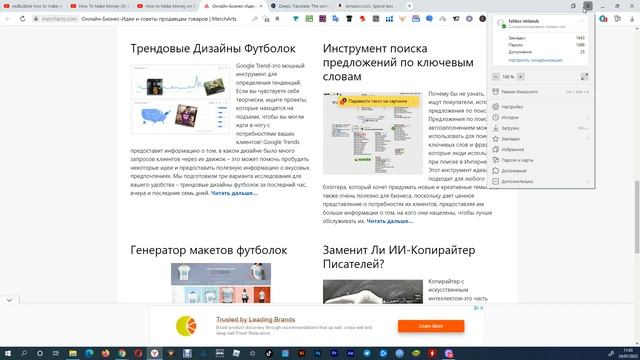Open Telegram from taskbar
This screenshot has width=640, height=360.
click(367, 353)
